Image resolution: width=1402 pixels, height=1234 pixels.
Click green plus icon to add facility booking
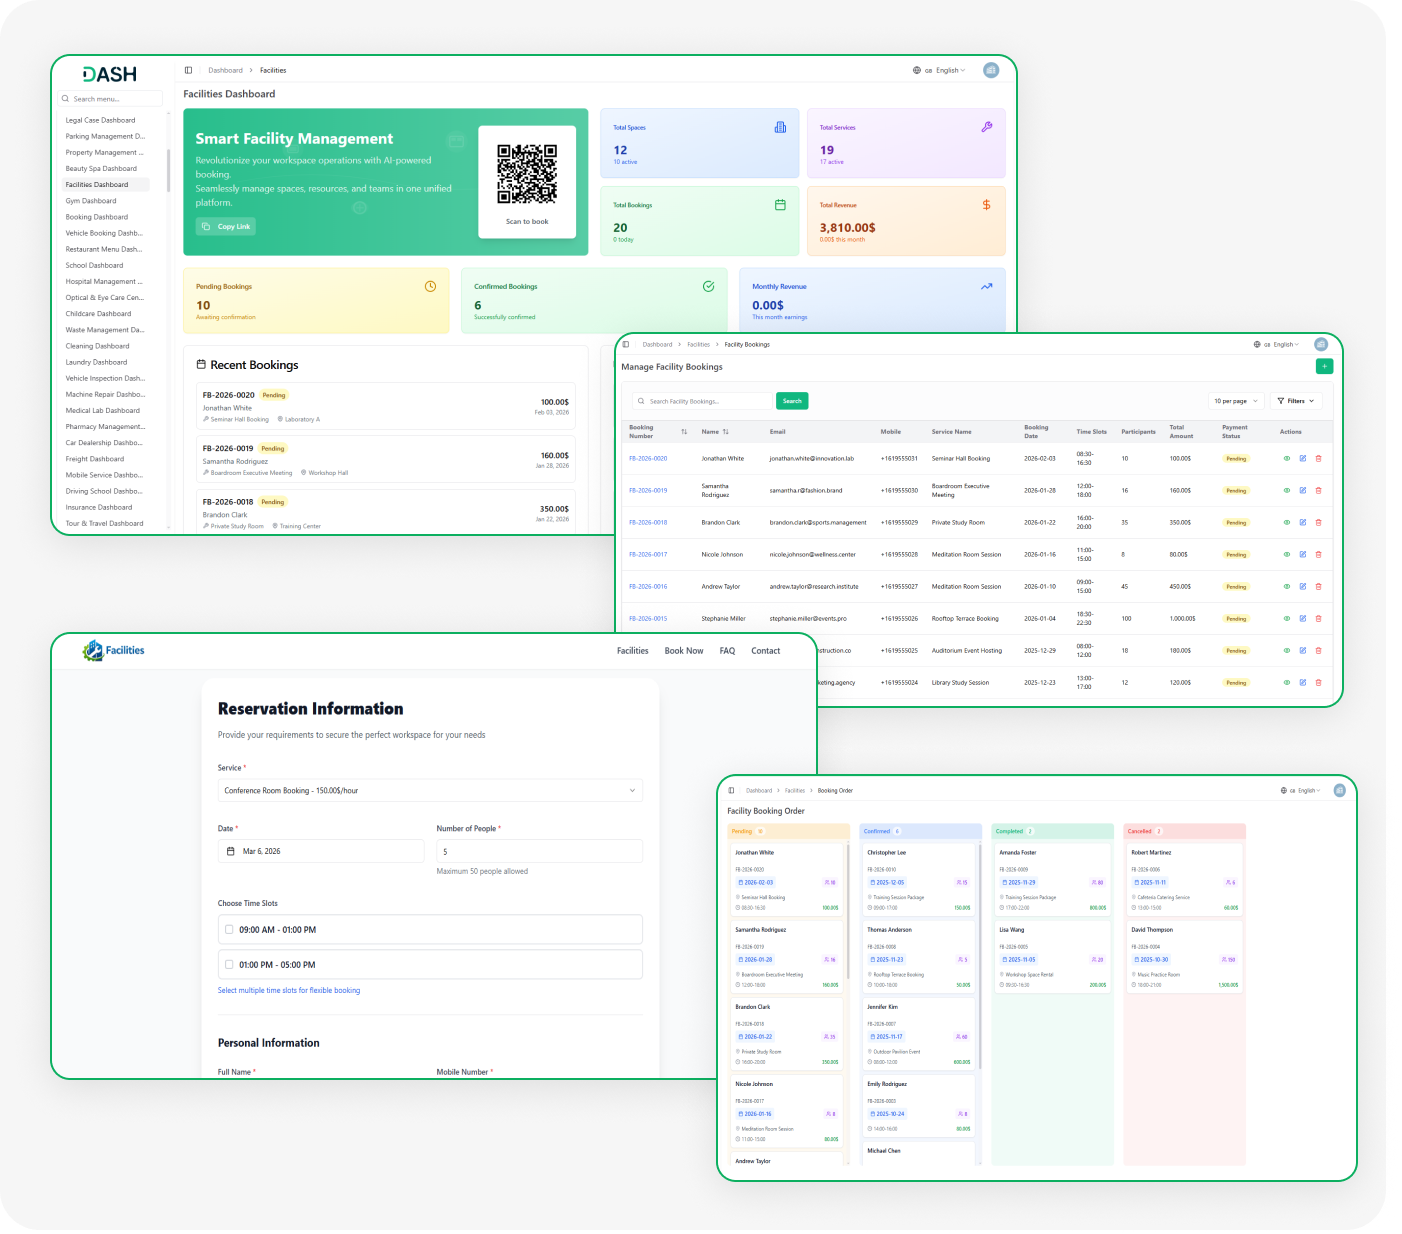point(1324,366)
